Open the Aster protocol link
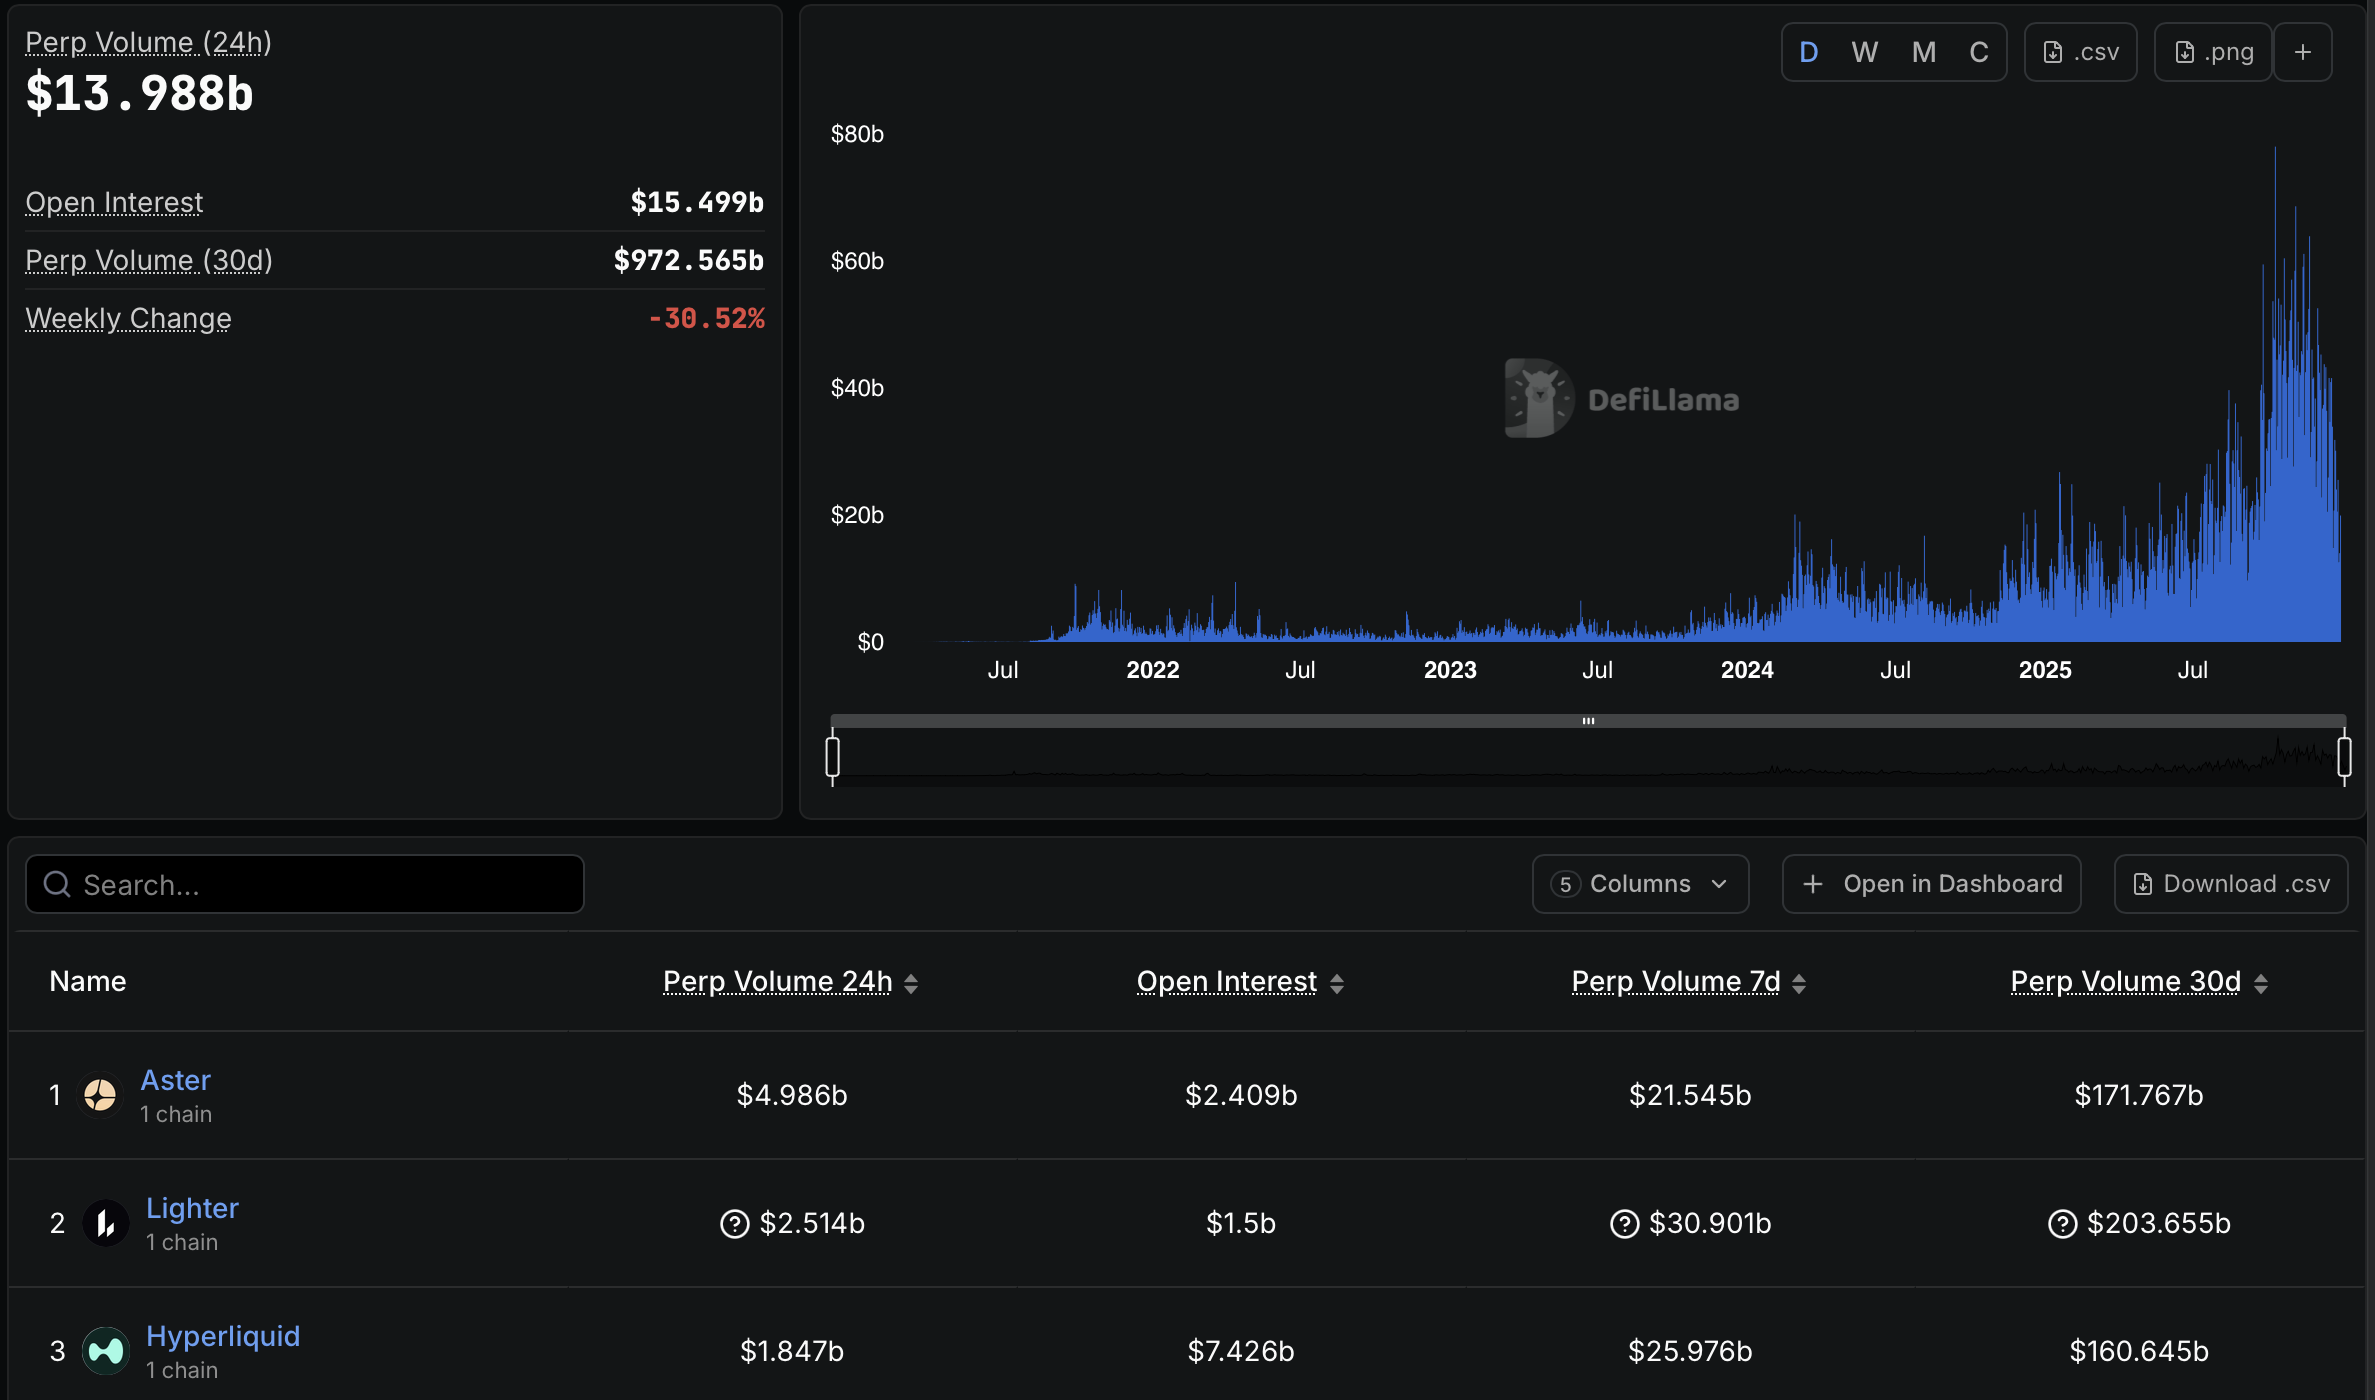2375x1400 pixels. click(176, 1080)
